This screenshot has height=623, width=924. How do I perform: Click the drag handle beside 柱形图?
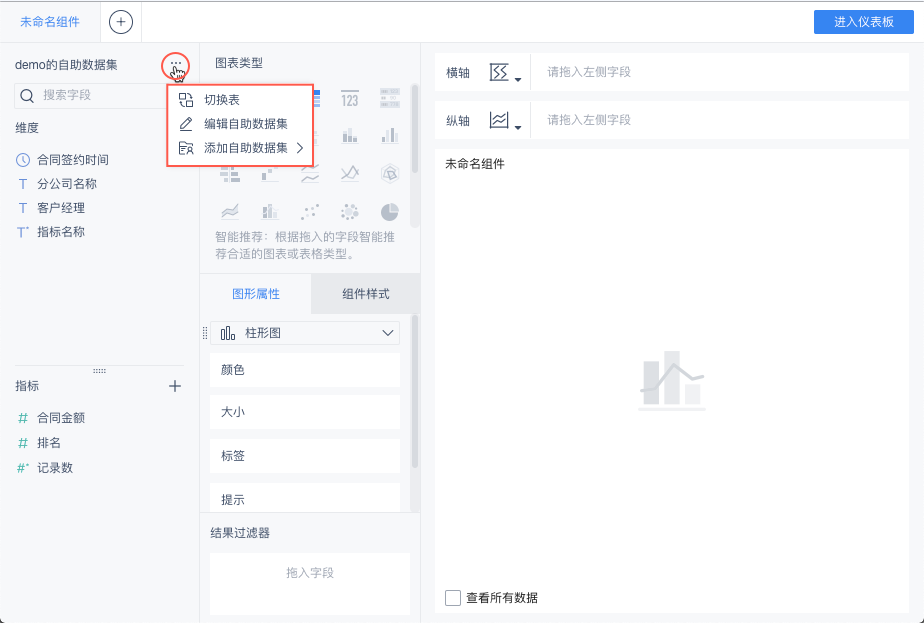[x=205, y=333]
